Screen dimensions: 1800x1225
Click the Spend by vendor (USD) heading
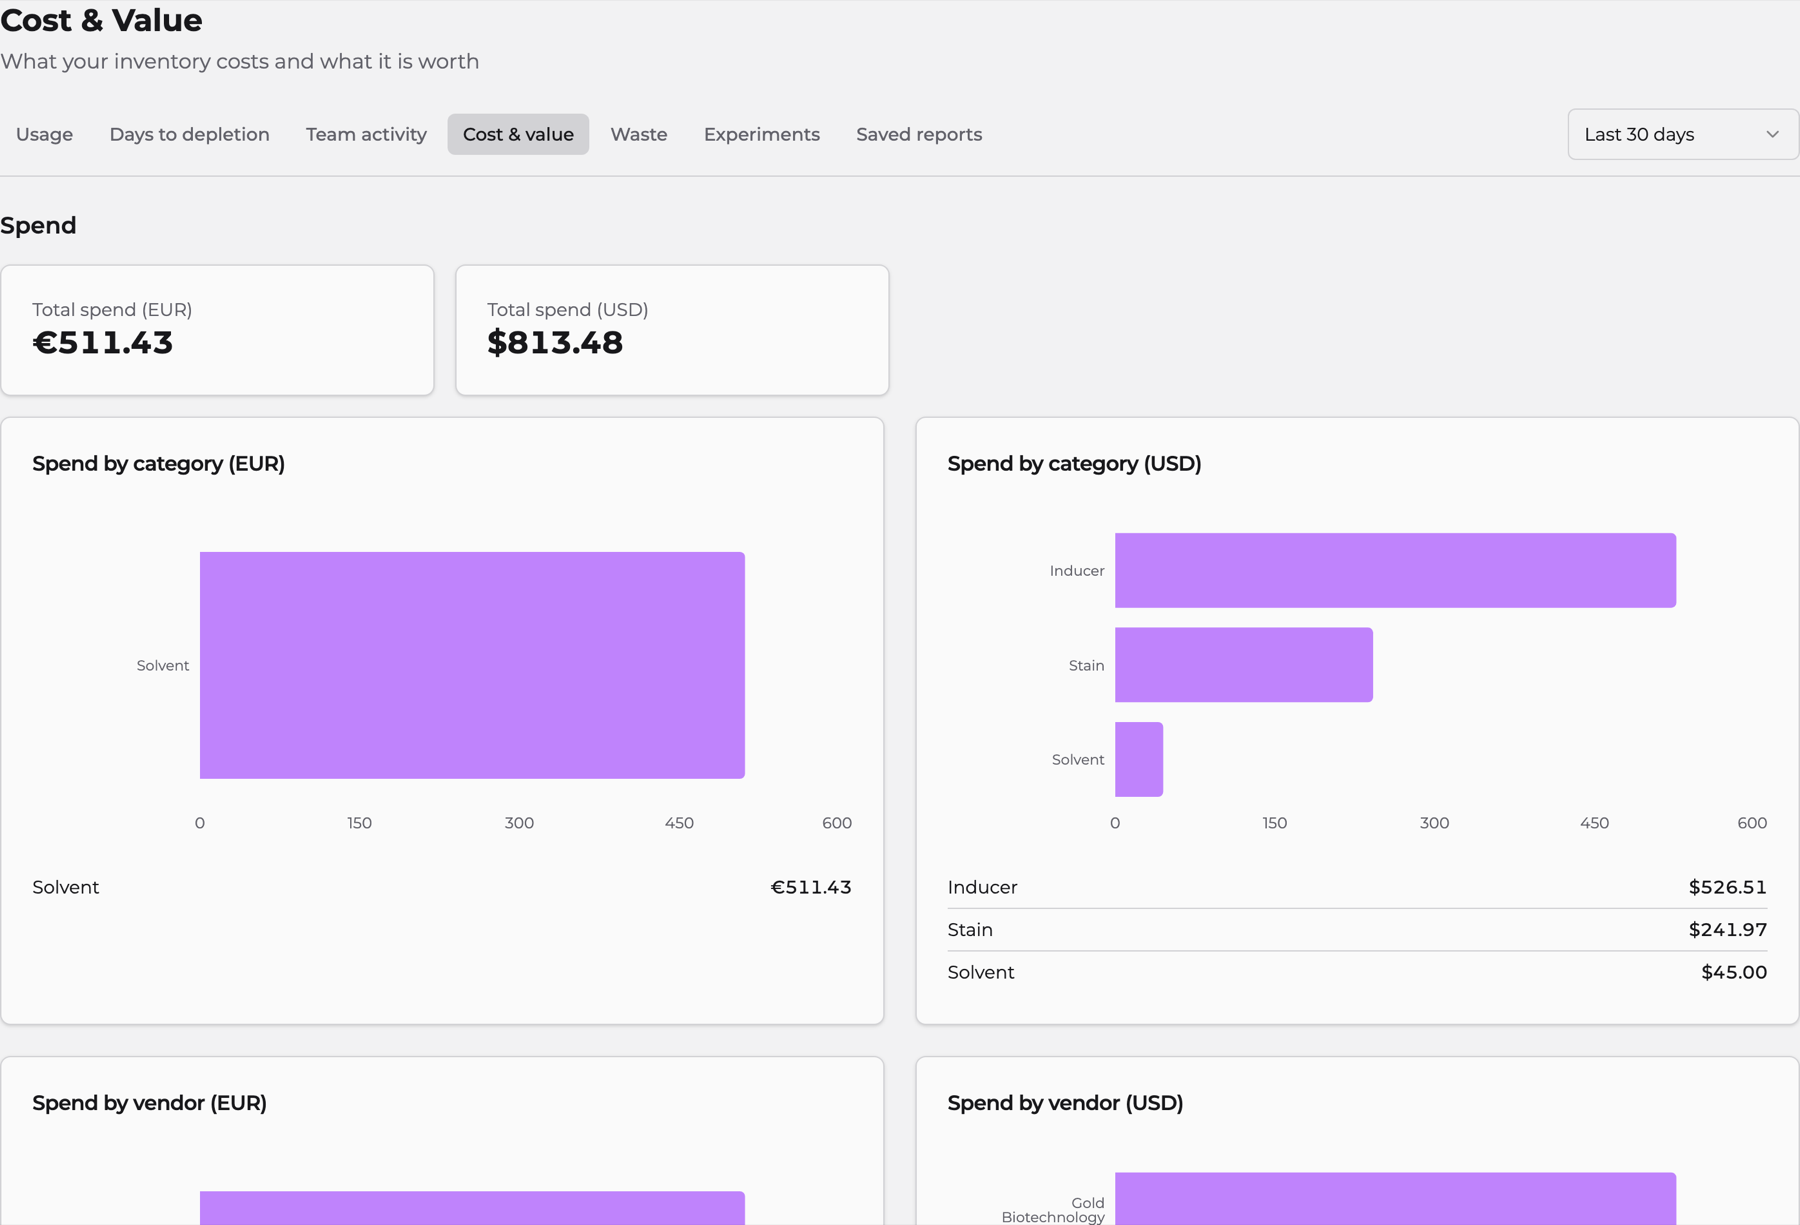click(x=1065, y=1103)
